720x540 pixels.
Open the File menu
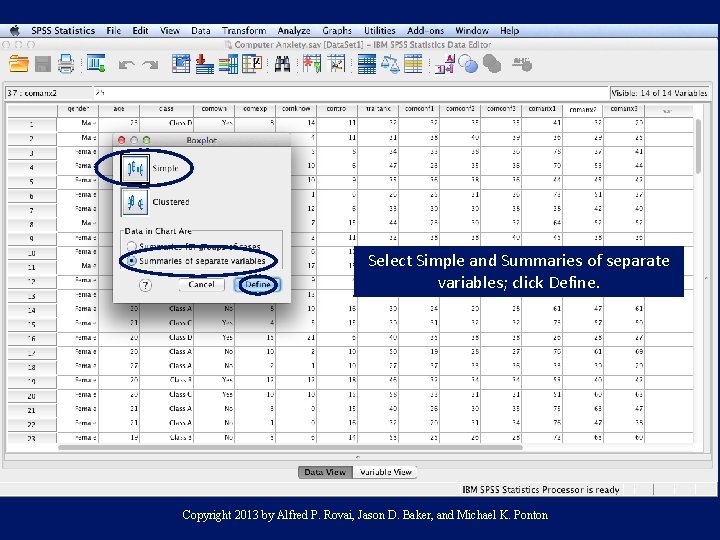(x=113, y=31)
